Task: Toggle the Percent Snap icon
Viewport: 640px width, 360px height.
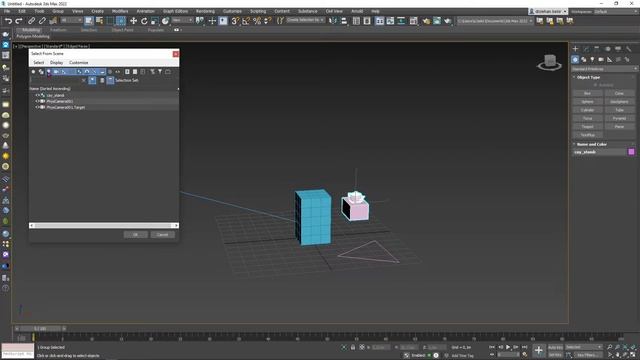Action: pos(257,21)
